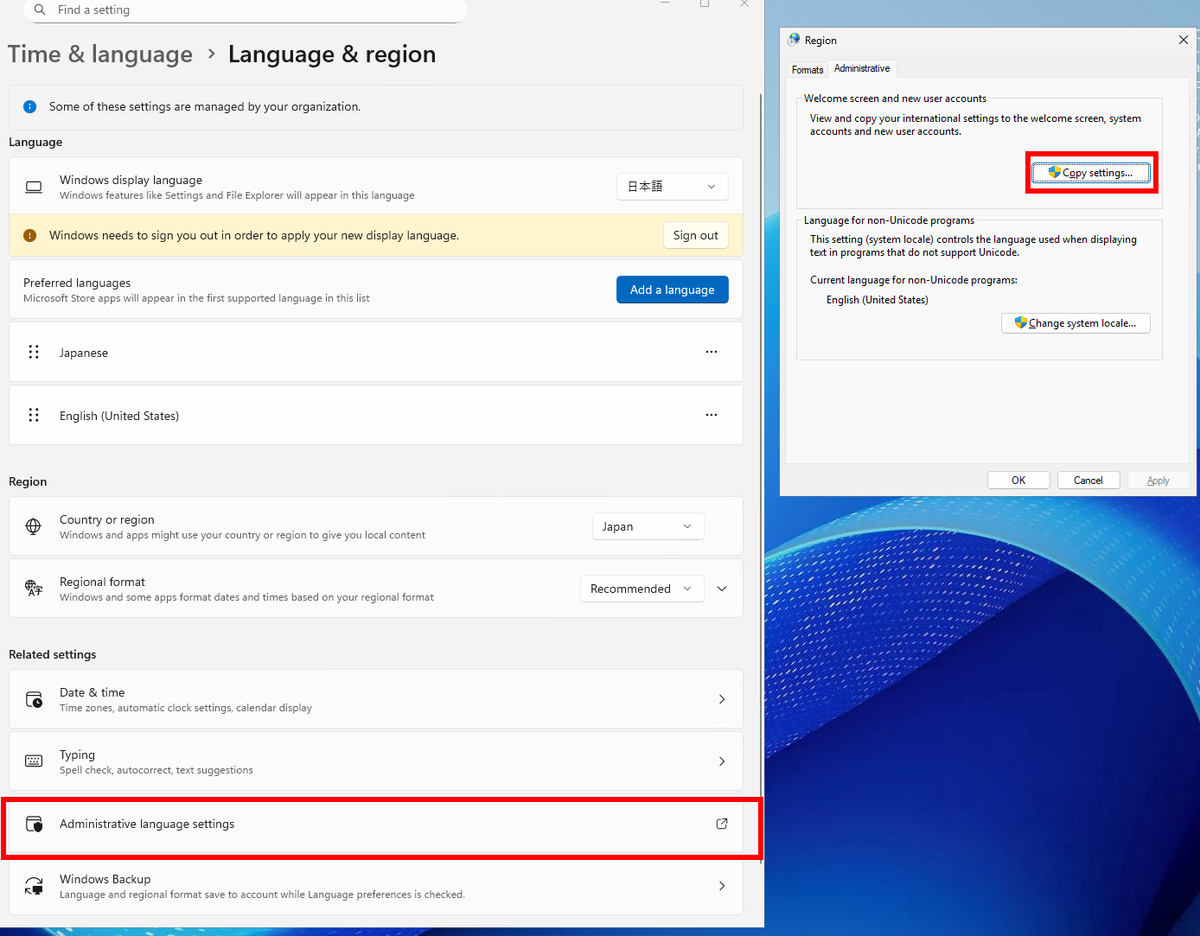This screenshot has height=936, width=1200.
Task: Click the Windows display language monitor icon
Action: point(34,187)
